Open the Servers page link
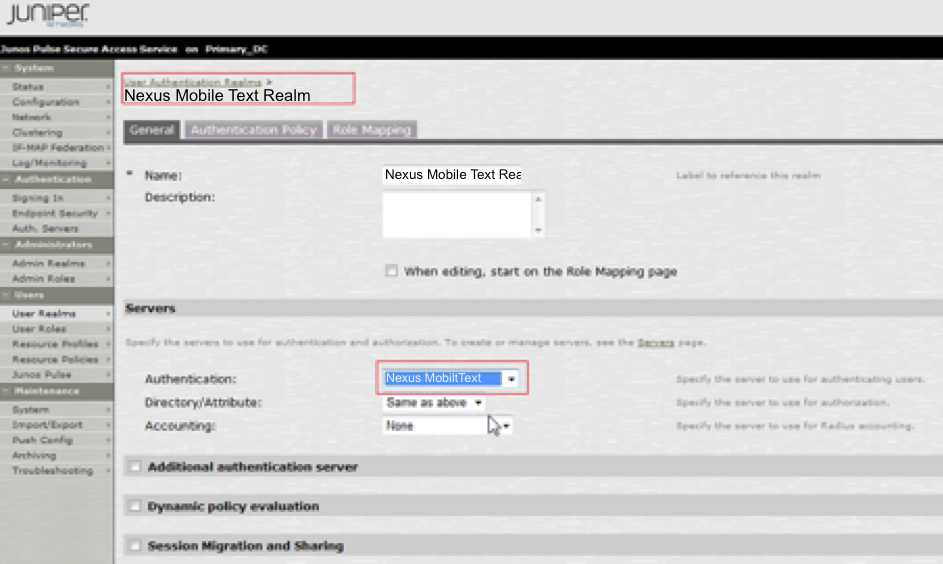This screenshot has height=564, width=943. [x=655, y=343]
